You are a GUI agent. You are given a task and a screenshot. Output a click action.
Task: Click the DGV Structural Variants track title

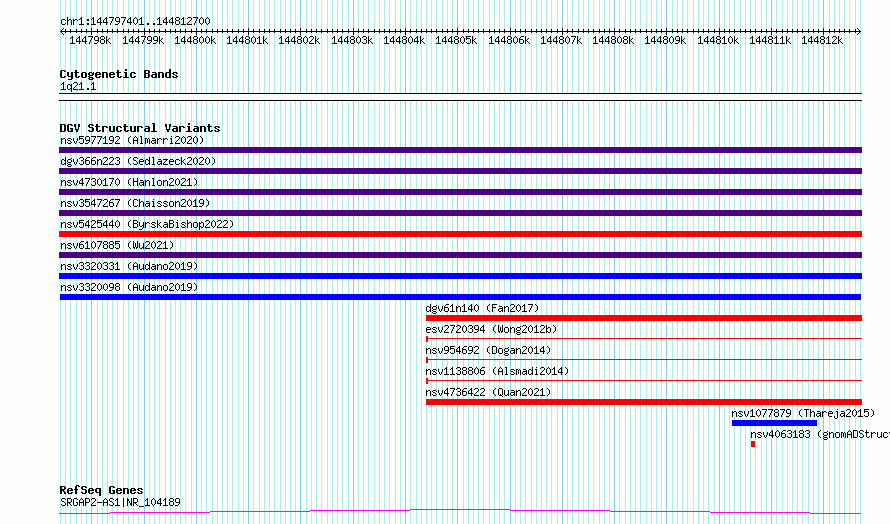click(x=140, y=128)
